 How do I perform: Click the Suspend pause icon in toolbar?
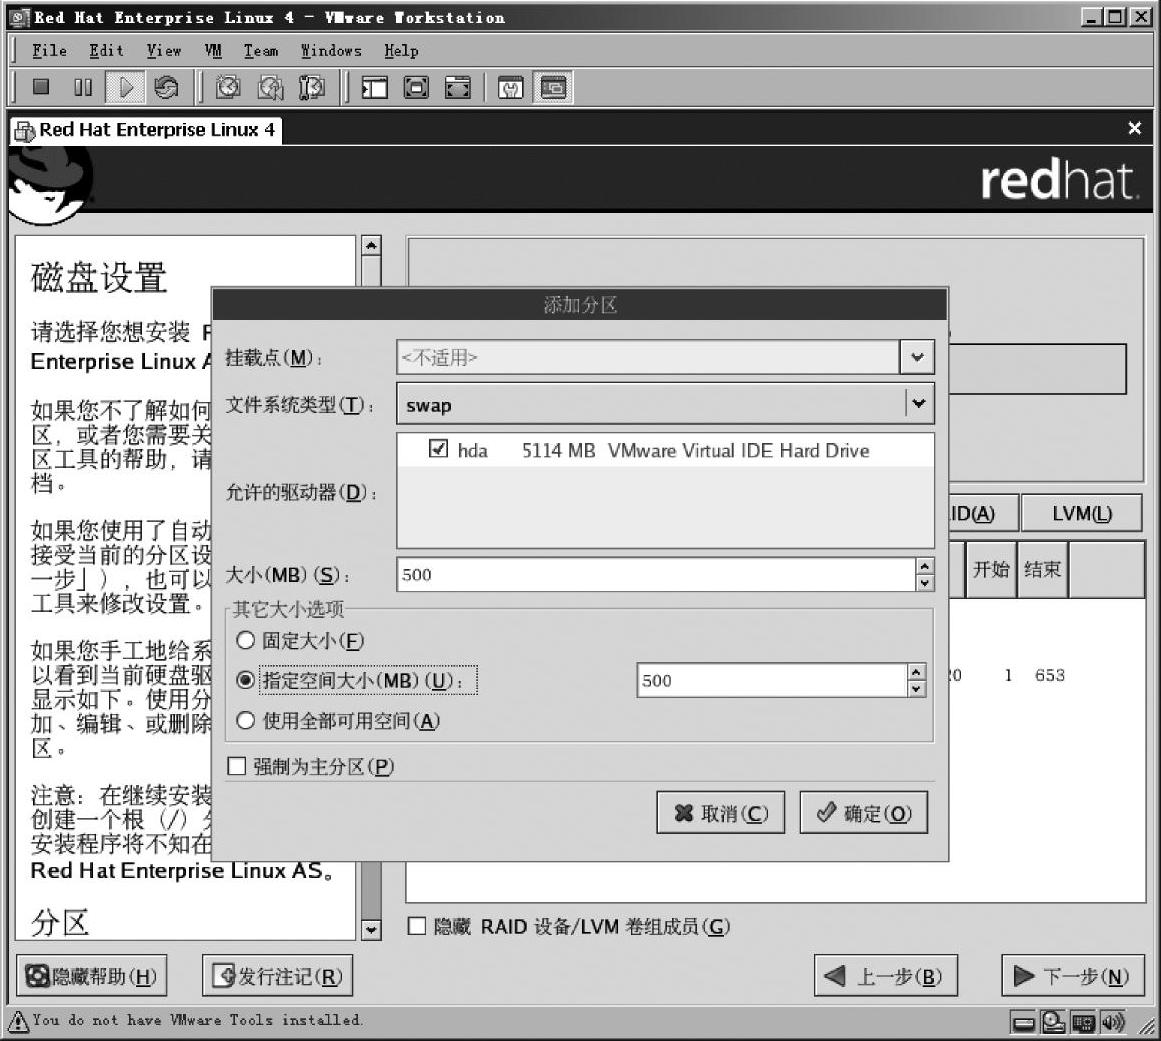[x=83, y=87]
